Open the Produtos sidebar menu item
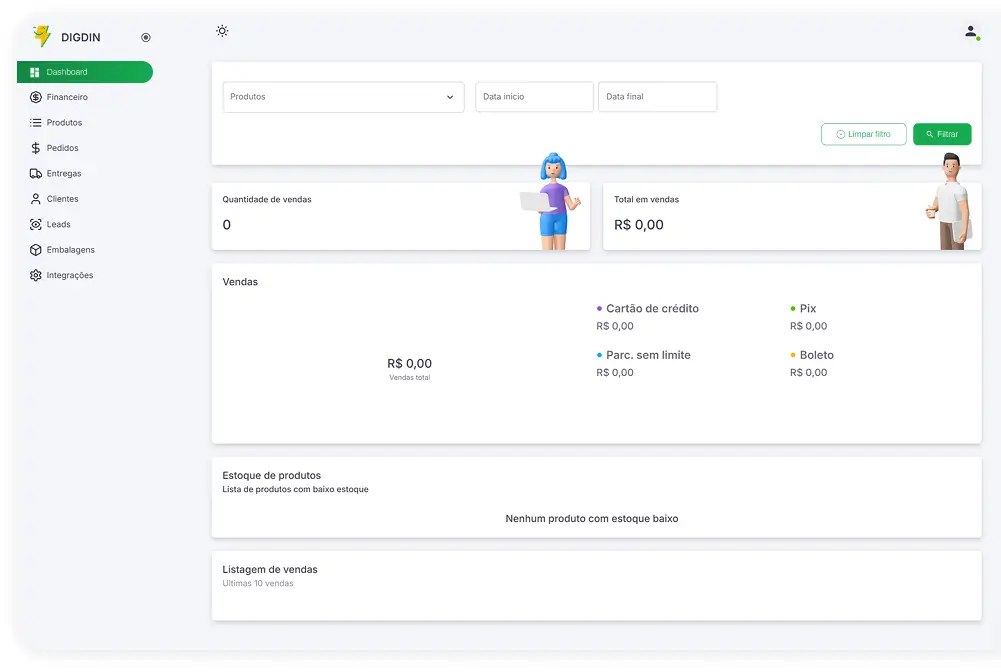1001x672 pixels. 64,123
